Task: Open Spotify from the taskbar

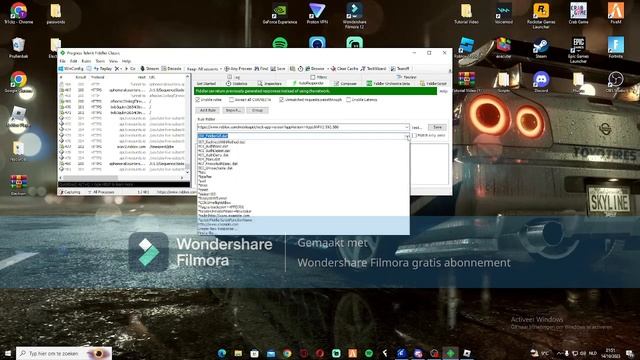Action: click(369, 353)
